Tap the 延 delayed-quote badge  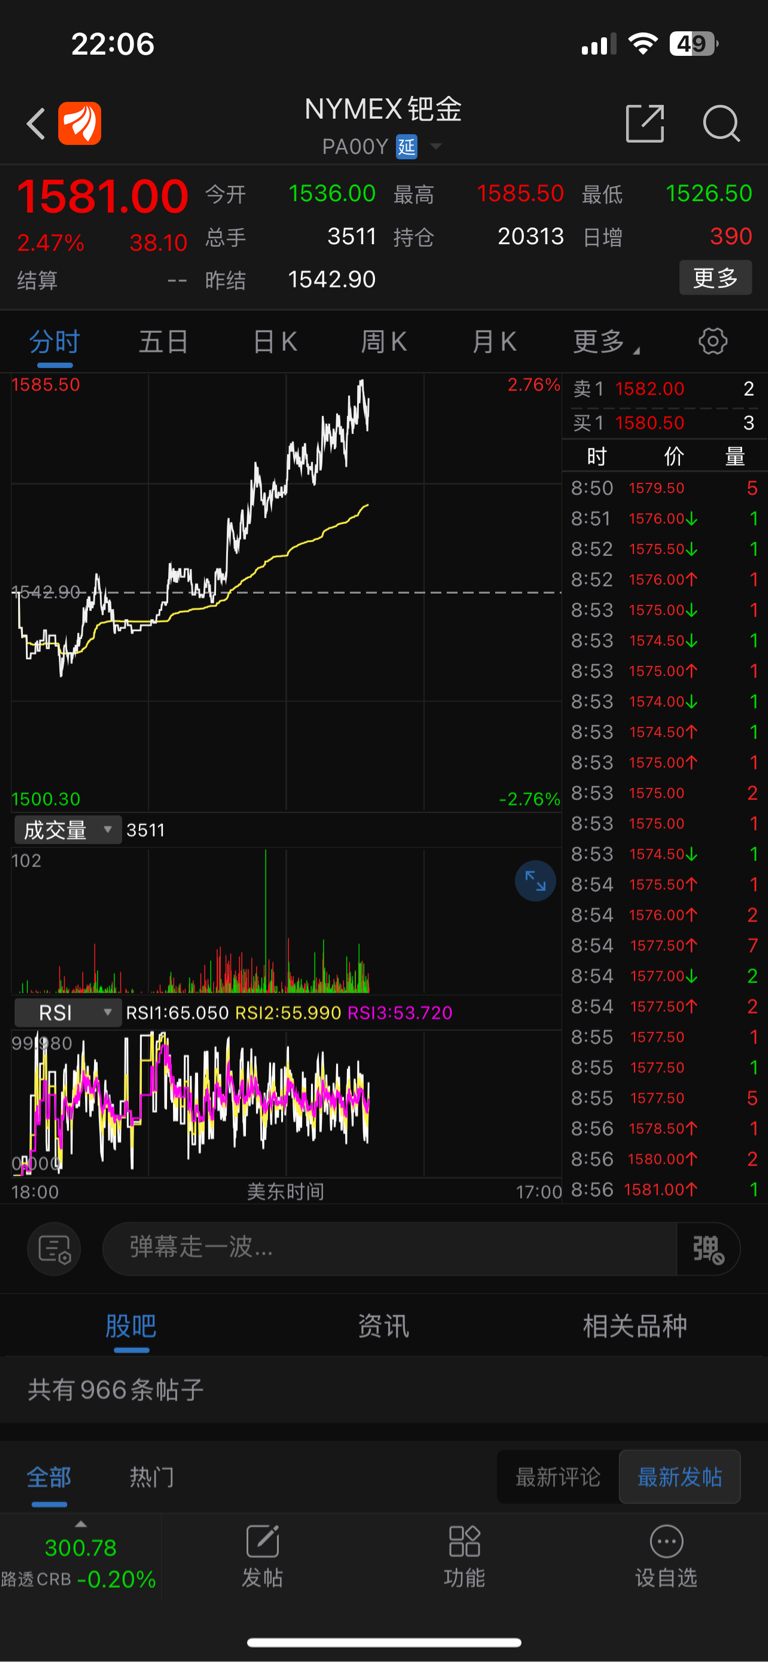[406, 147]
